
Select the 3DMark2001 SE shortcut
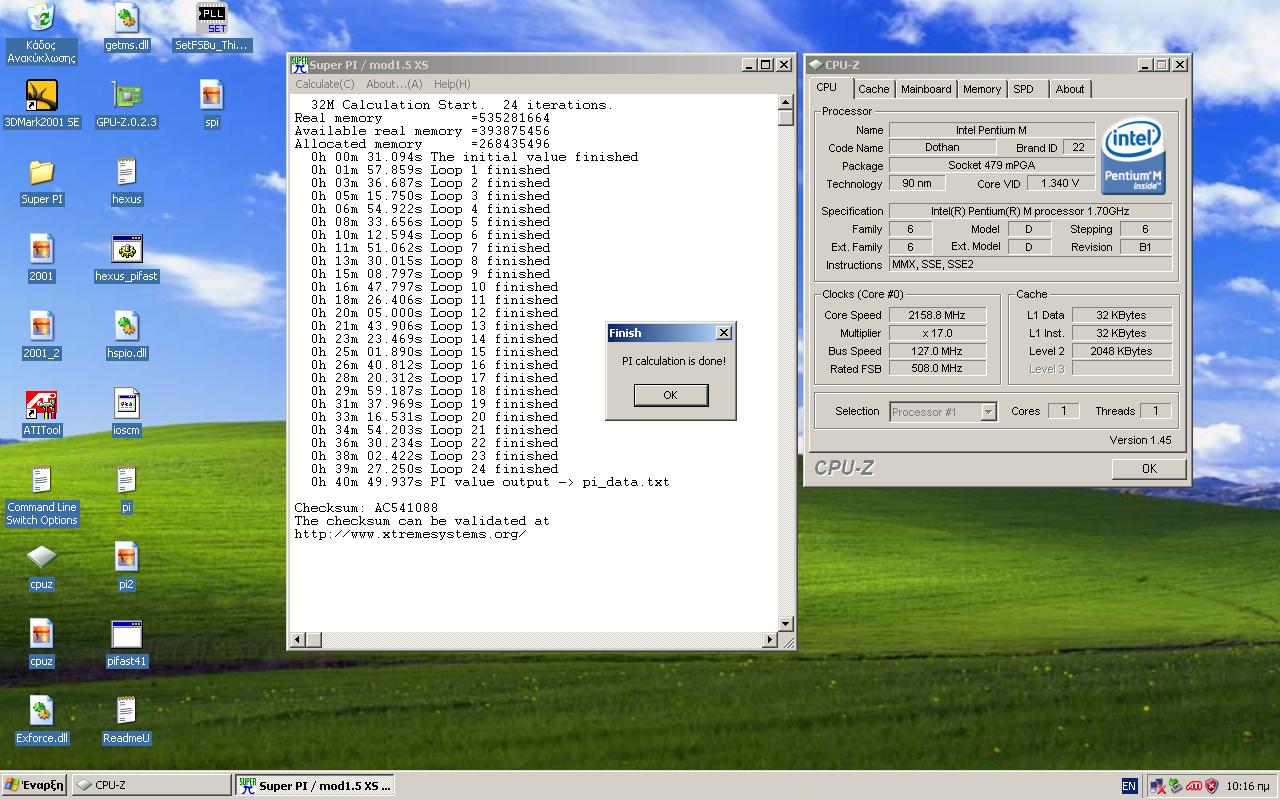coord(41,104)
